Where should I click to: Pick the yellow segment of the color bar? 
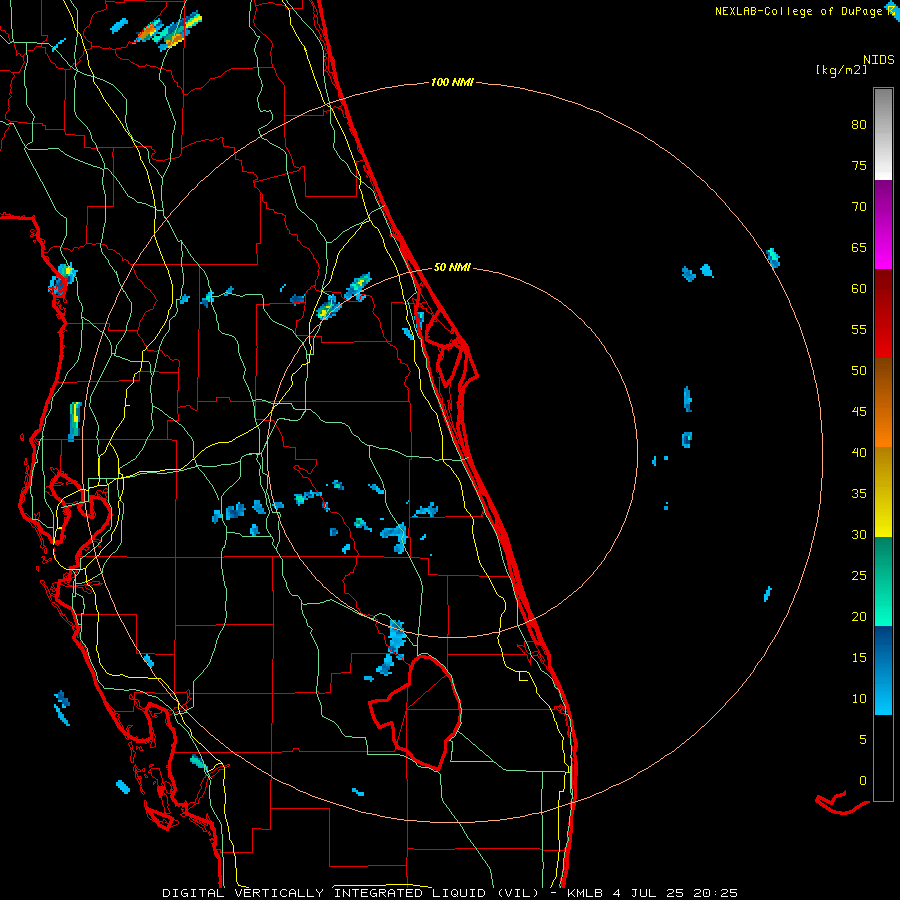[x=883, y=492]
